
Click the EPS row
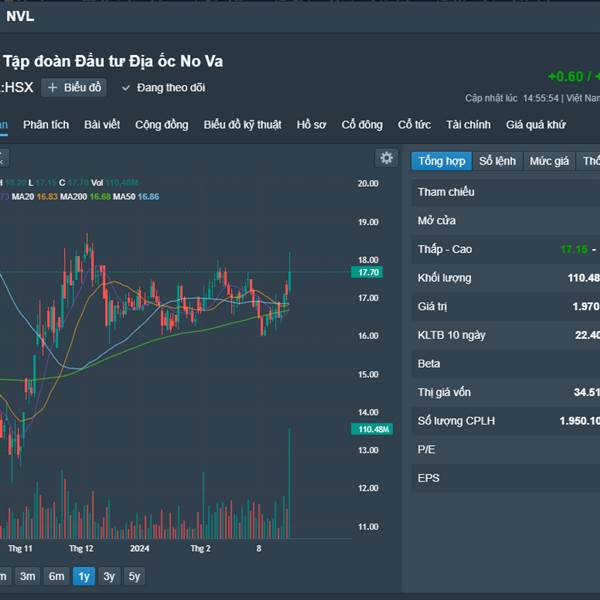506,478
